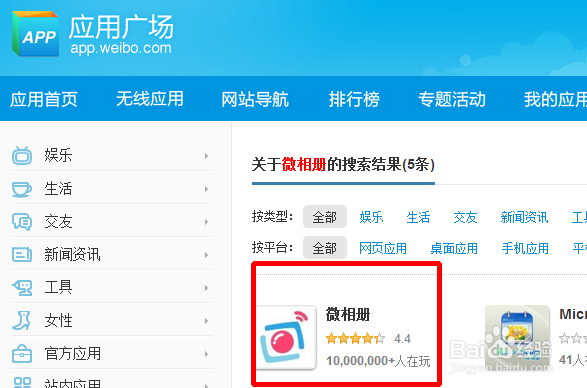This screenshot has height=388, width=587.
Task: Click the 关于微相册的搜索结果(5条) heading
Action: (x=343, y=165)
